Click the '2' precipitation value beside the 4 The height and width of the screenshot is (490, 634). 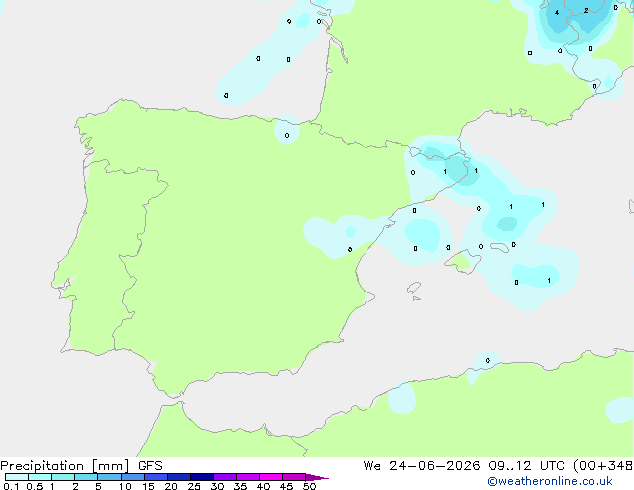pyautogui.click(x=586, y=11)
